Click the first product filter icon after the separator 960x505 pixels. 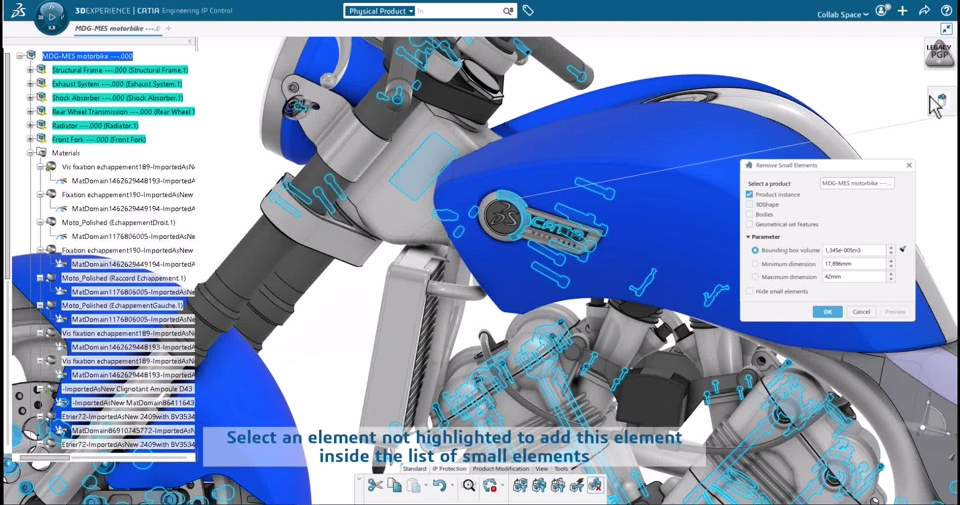click(x=520, y=485)
